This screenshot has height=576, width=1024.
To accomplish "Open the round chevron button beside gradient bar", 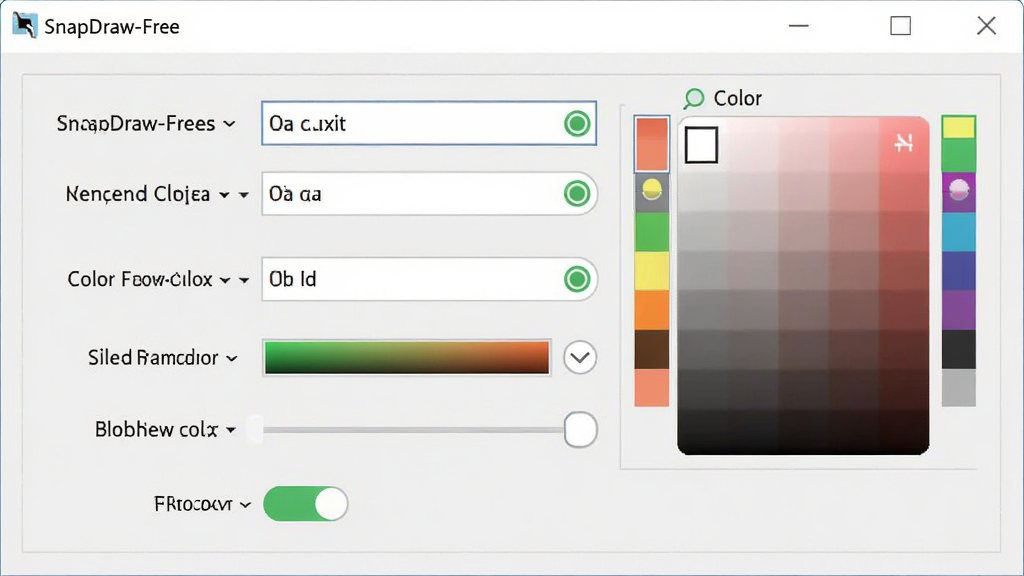I will point(580,358).
